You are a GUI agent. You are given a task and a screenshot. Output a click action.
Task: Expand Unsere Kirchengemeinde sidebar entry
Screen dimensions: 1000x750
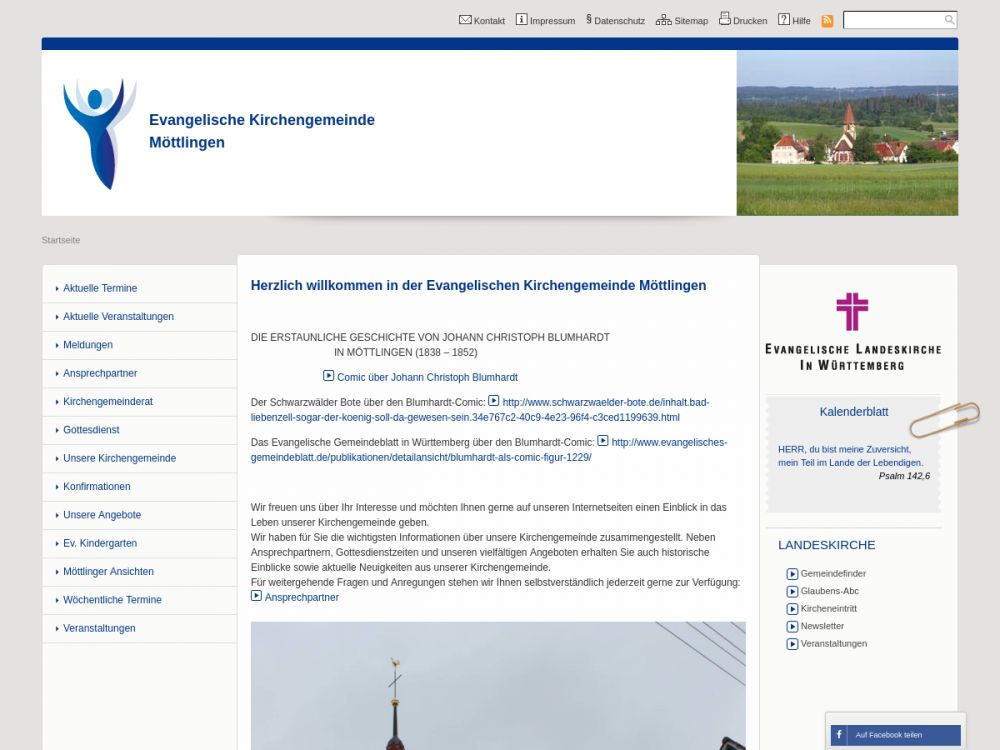119,458
